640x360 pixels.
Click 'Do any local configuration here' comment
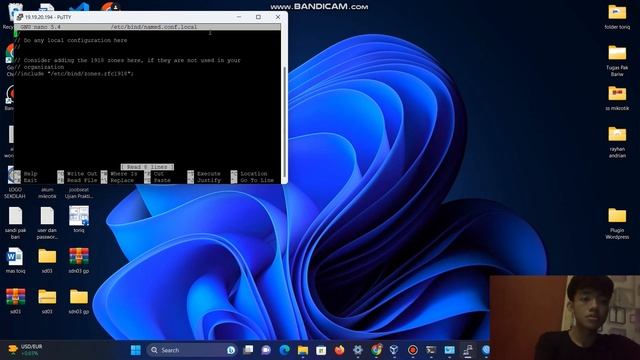click(71, 40)
